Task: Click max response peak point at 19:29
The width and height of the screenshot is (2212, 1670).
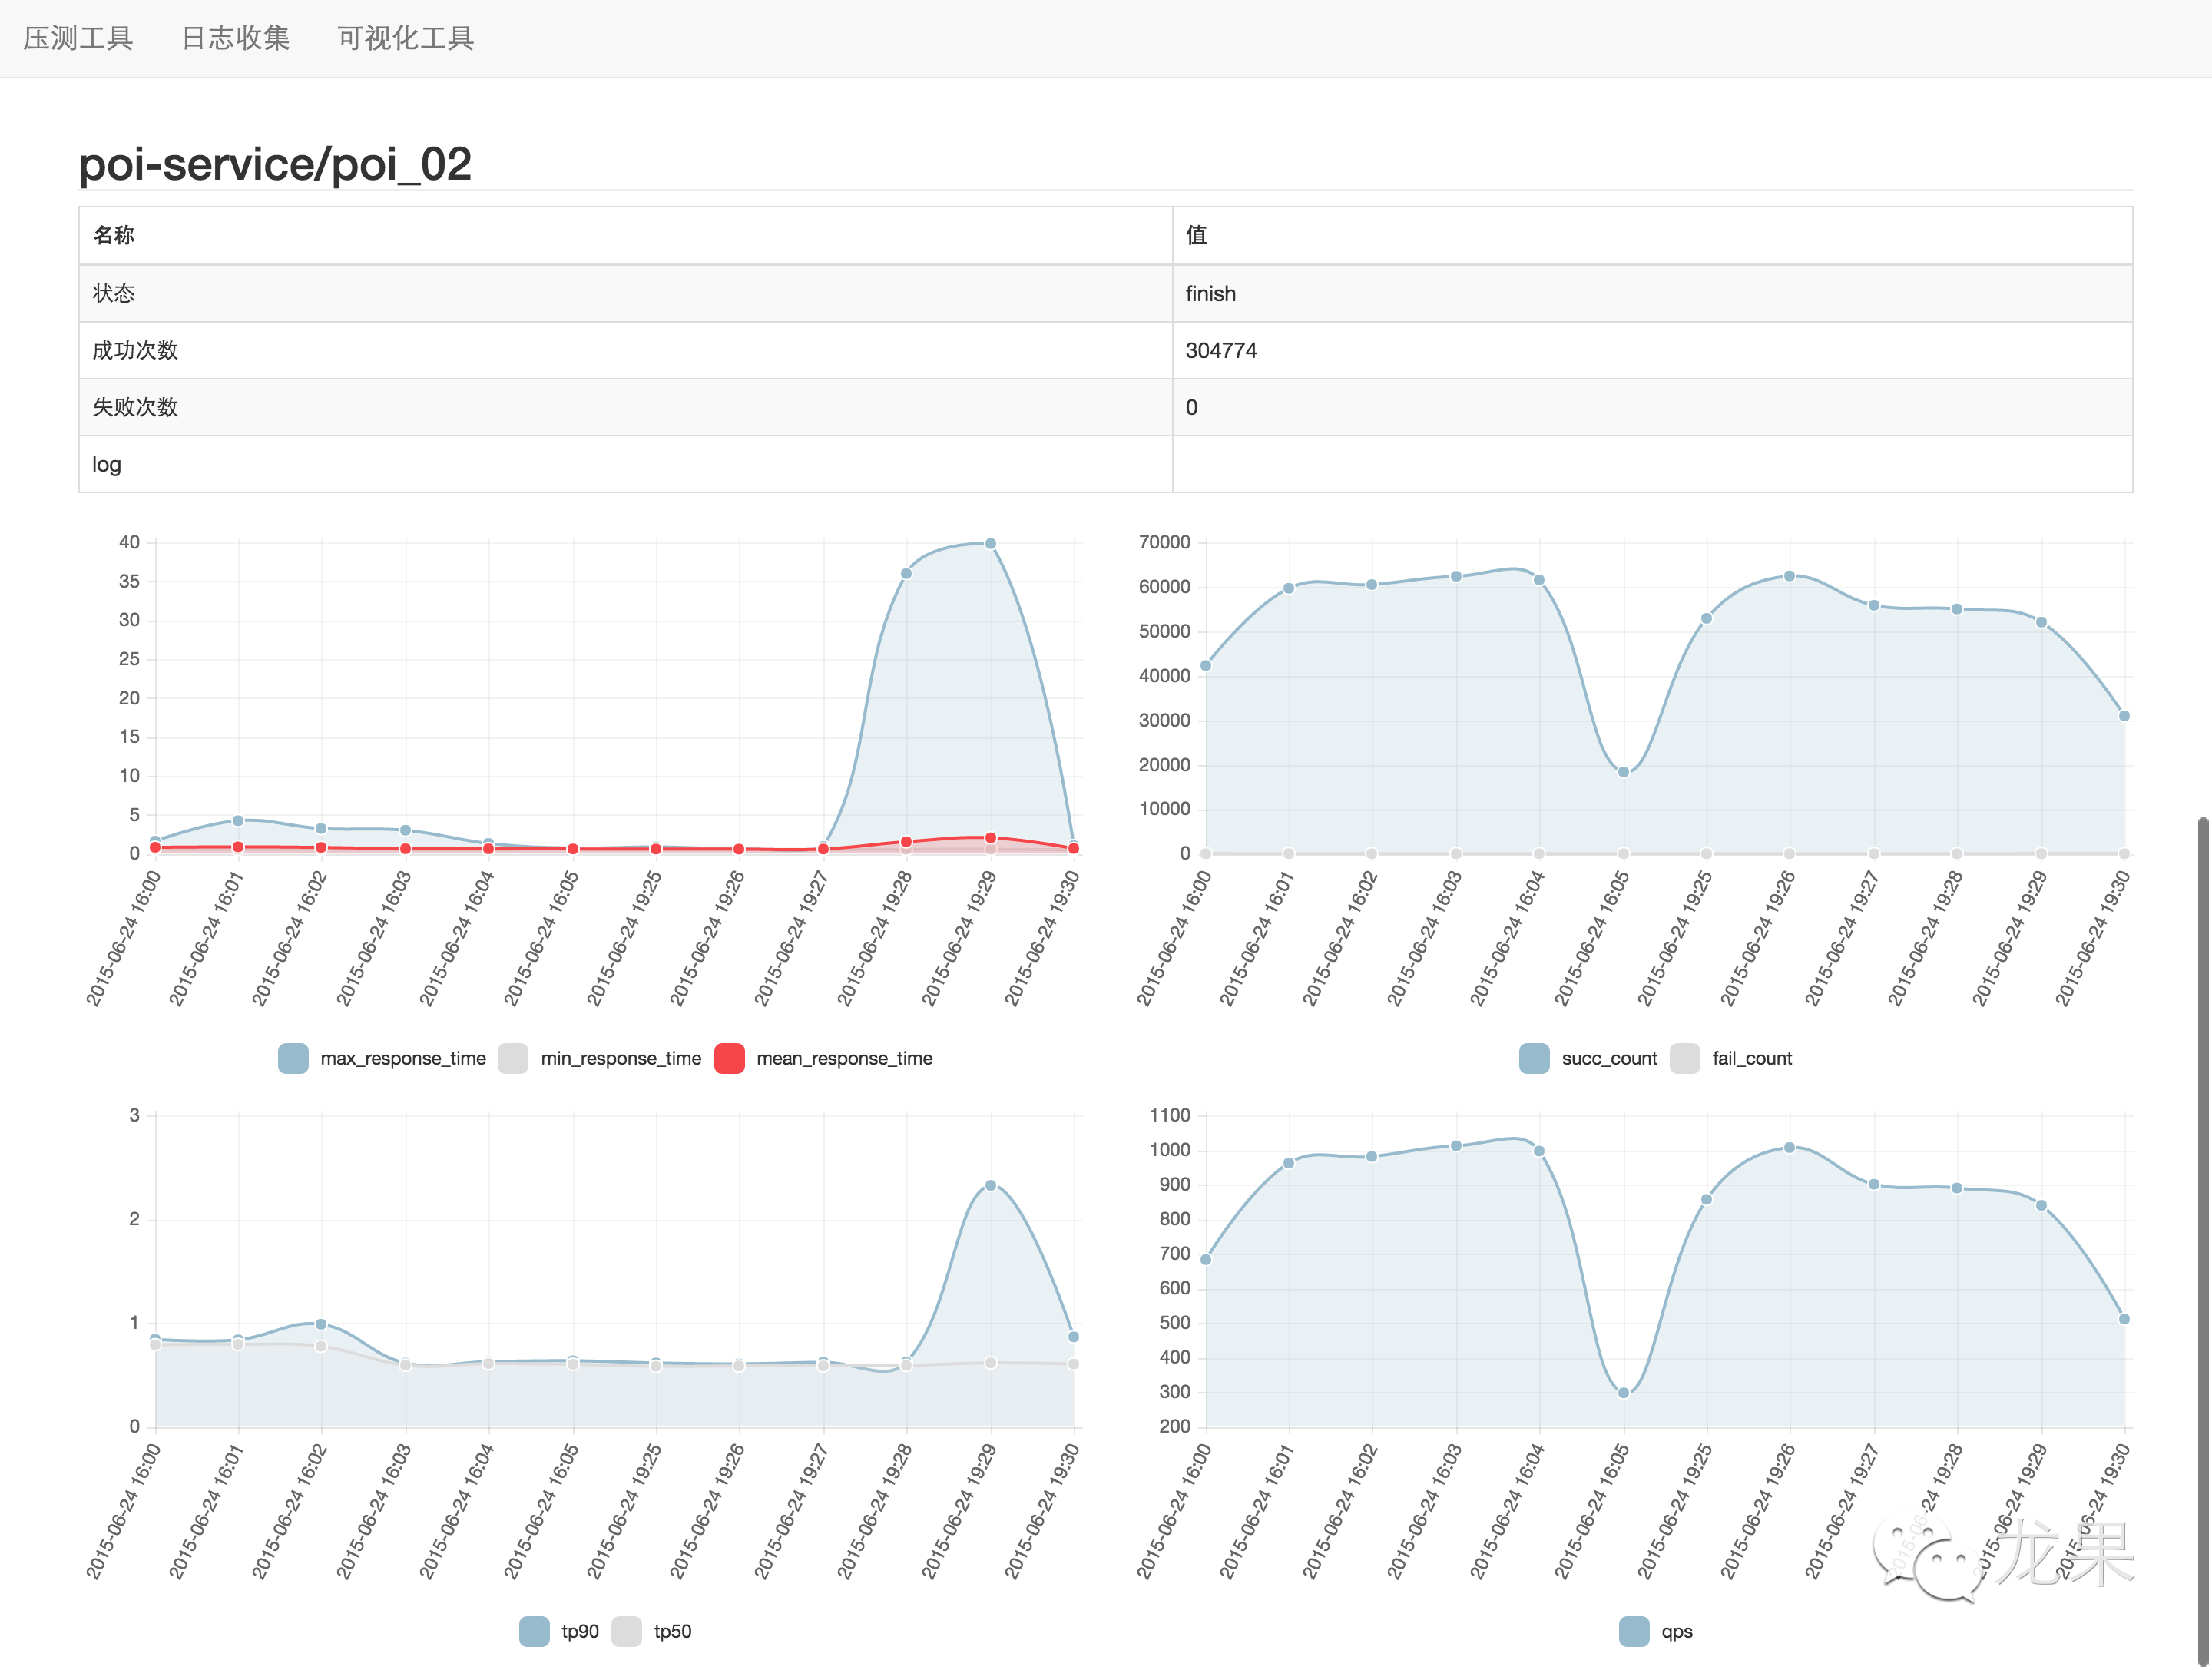Action: pyautogui.click(x=990, y=544)
